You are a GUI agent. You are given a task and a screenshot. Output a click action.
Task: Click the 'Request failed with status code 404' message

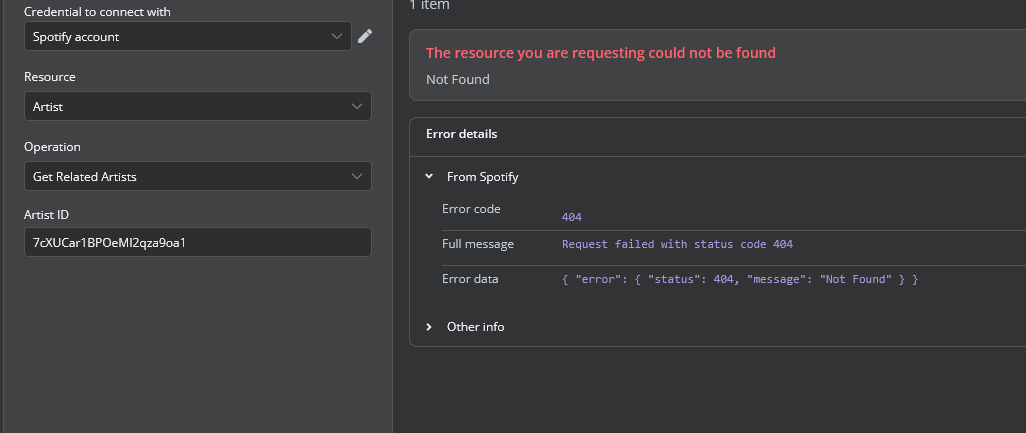[677, 244]
